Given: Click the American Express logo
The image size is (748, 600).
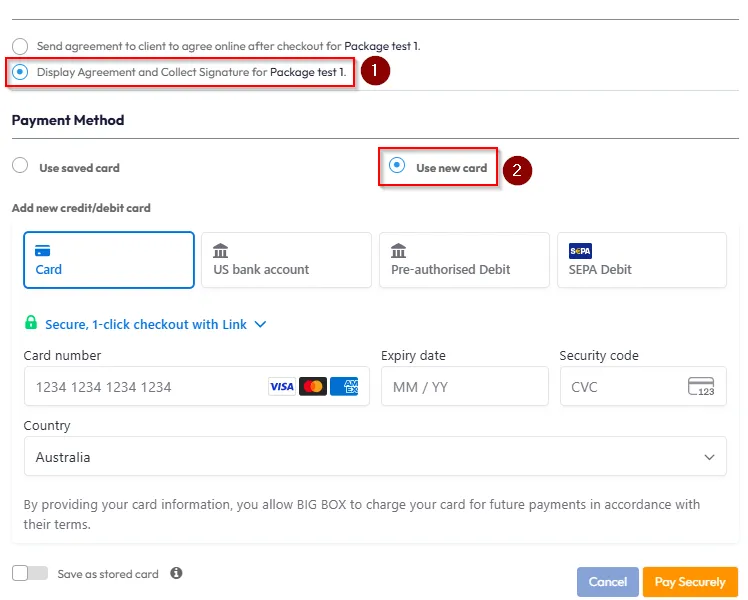Looking at the screenshot, I should [344, 386].
